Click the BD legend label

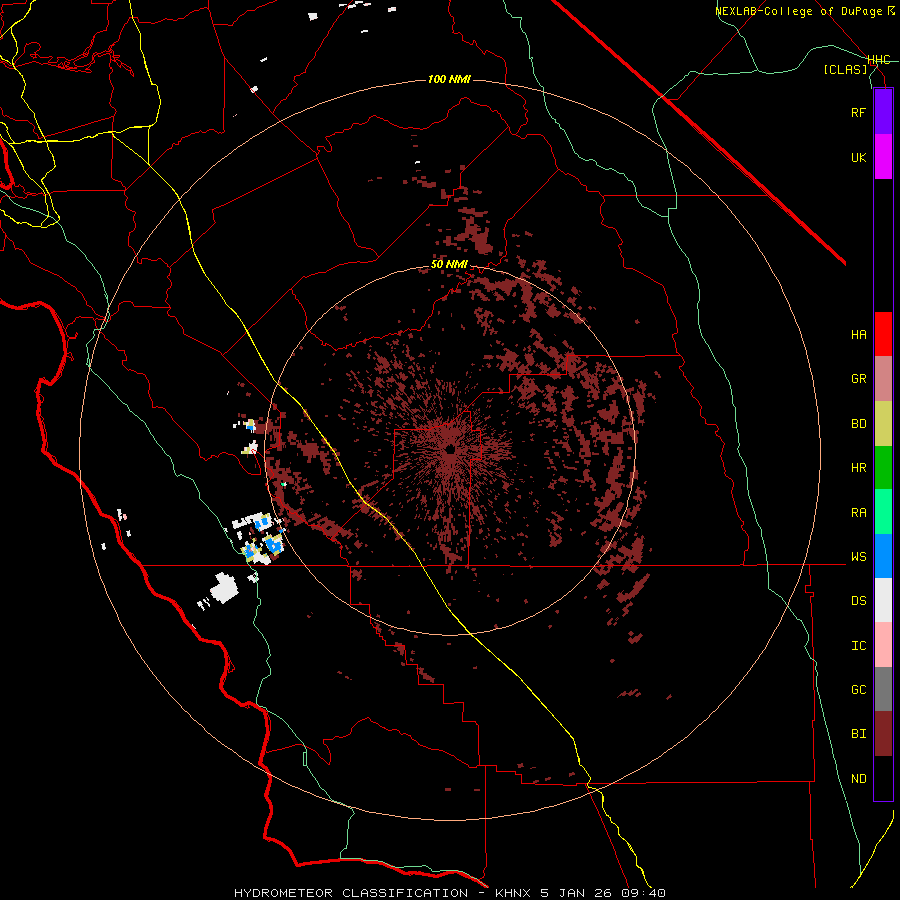(858, 424)
